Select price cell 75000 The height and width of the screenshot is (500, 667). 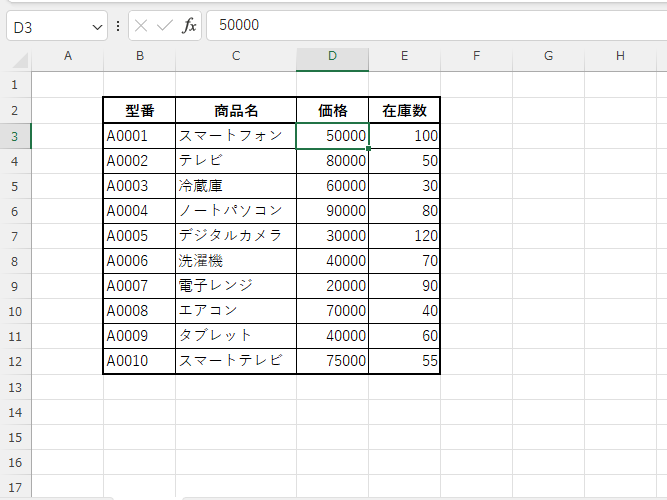tap(332, 361)
